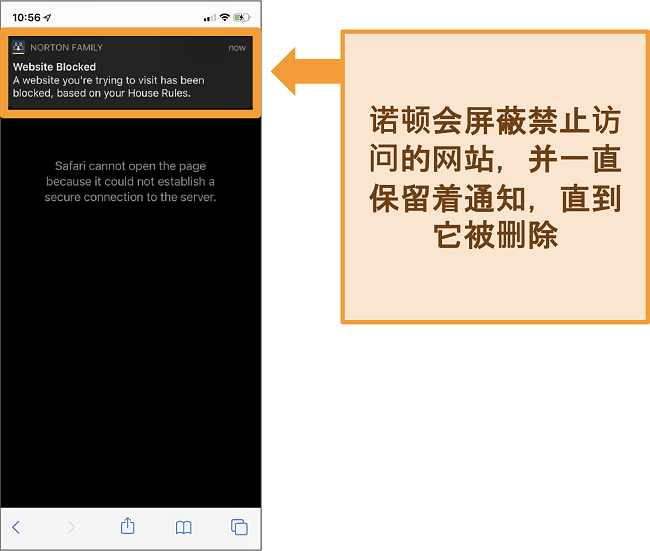Screen dimensions: 650x551
Task: Tap the cellular signal bars icon
Action: (210, 18)
